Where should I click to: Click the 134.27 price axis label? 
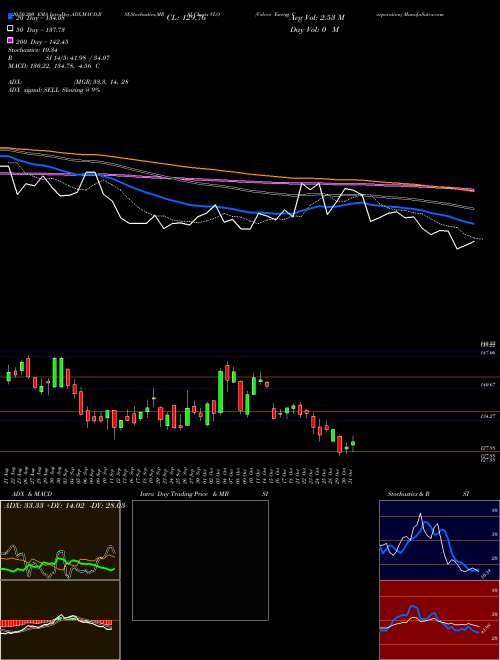tap(487, 416)
